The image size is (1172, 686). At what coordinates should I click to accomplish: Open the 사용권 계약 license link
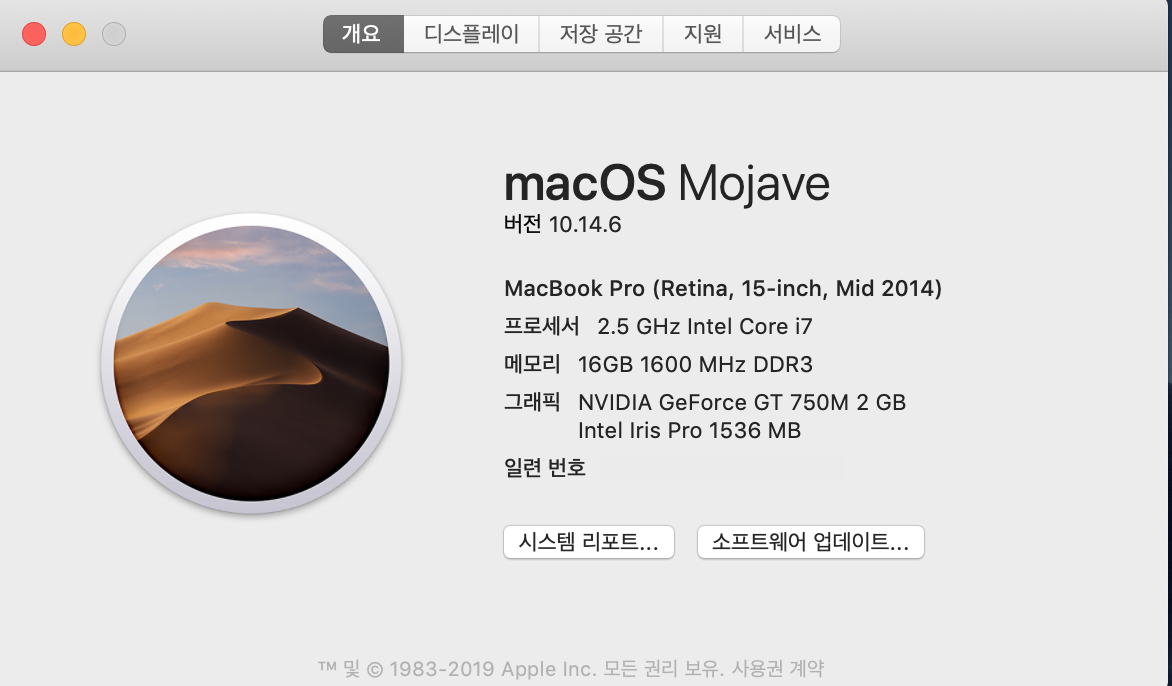point(777,668)
